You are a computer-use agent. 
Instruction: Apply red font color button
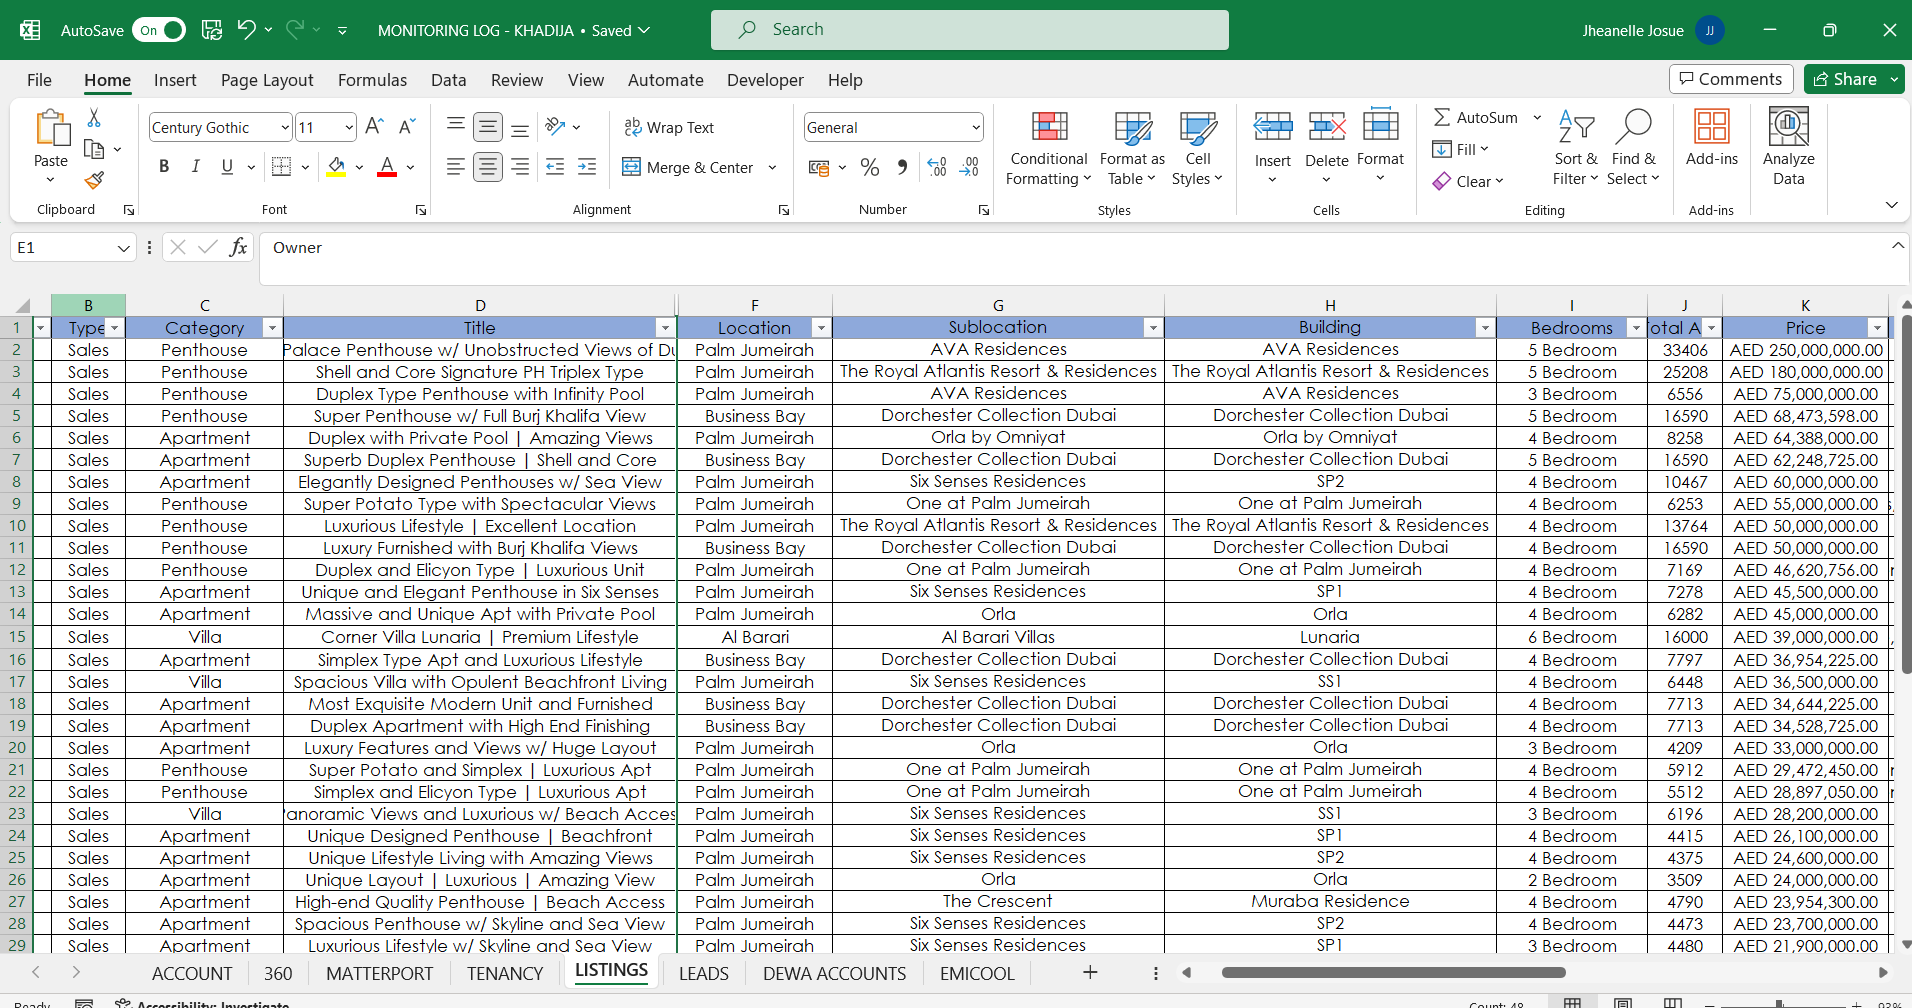pyautogui.click(x=387, y=167)
